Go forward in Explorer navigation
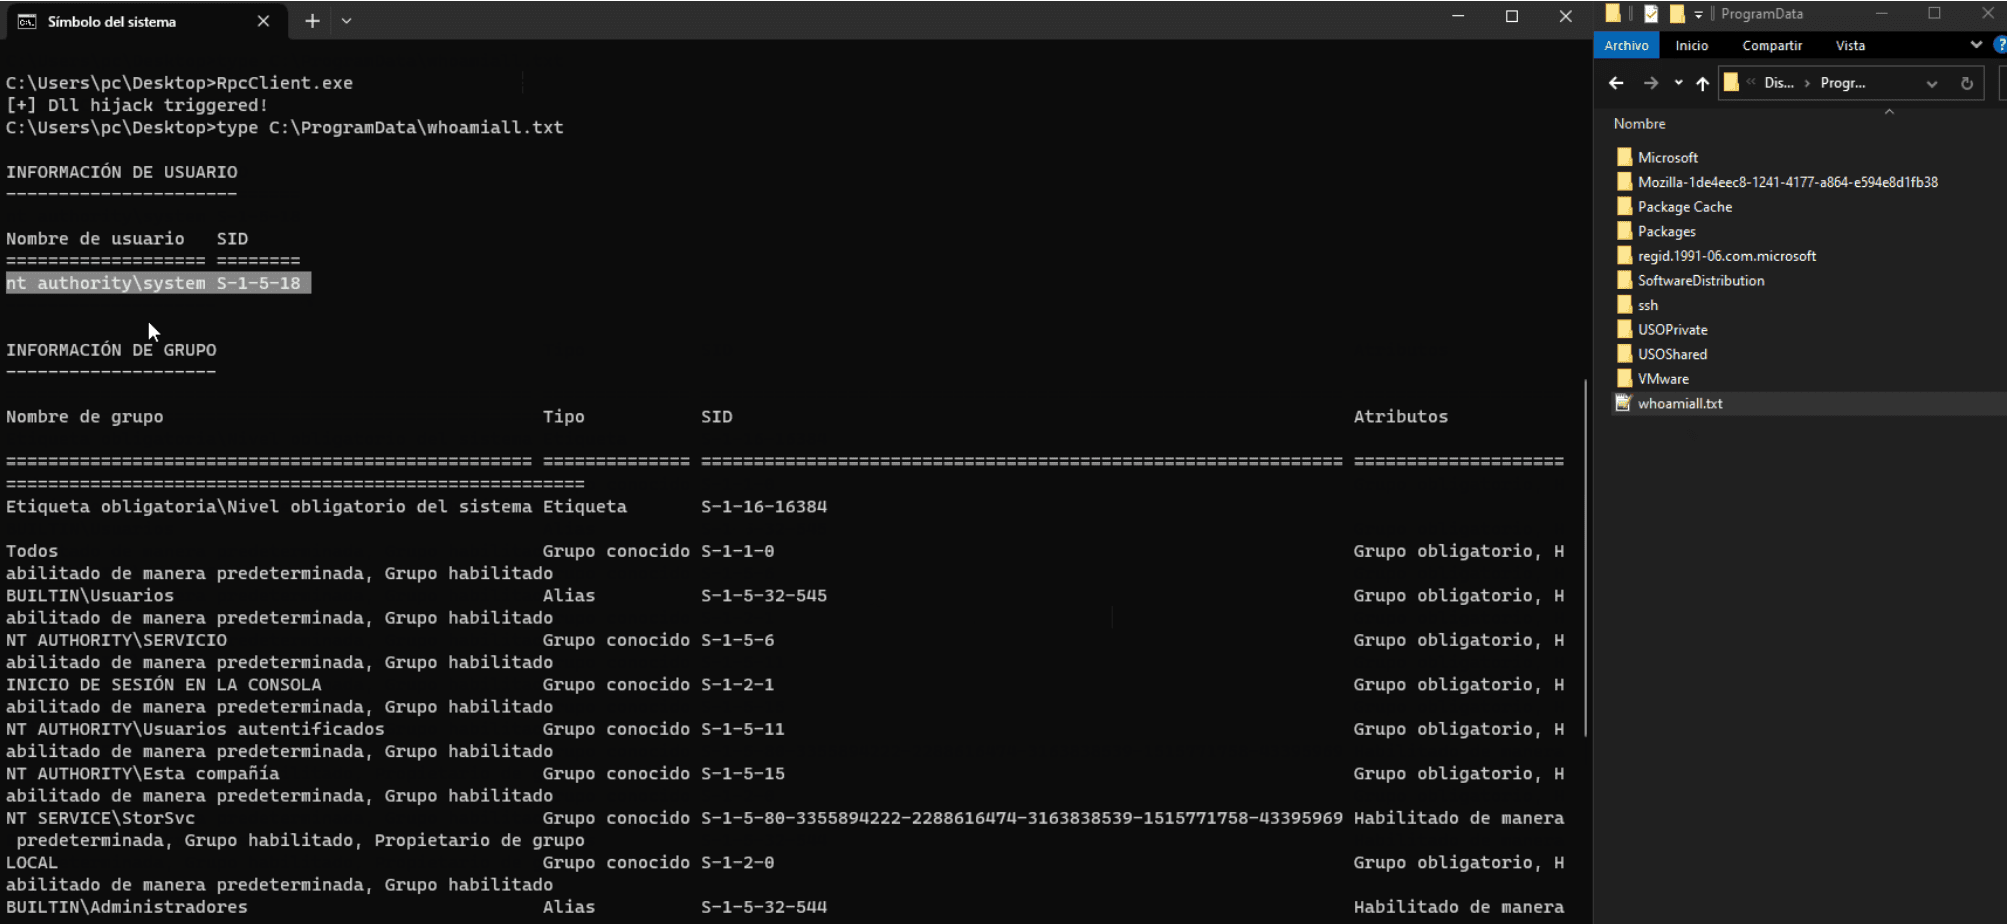Viewport: 2008px width, 924px height. (x=1651, y=83)
